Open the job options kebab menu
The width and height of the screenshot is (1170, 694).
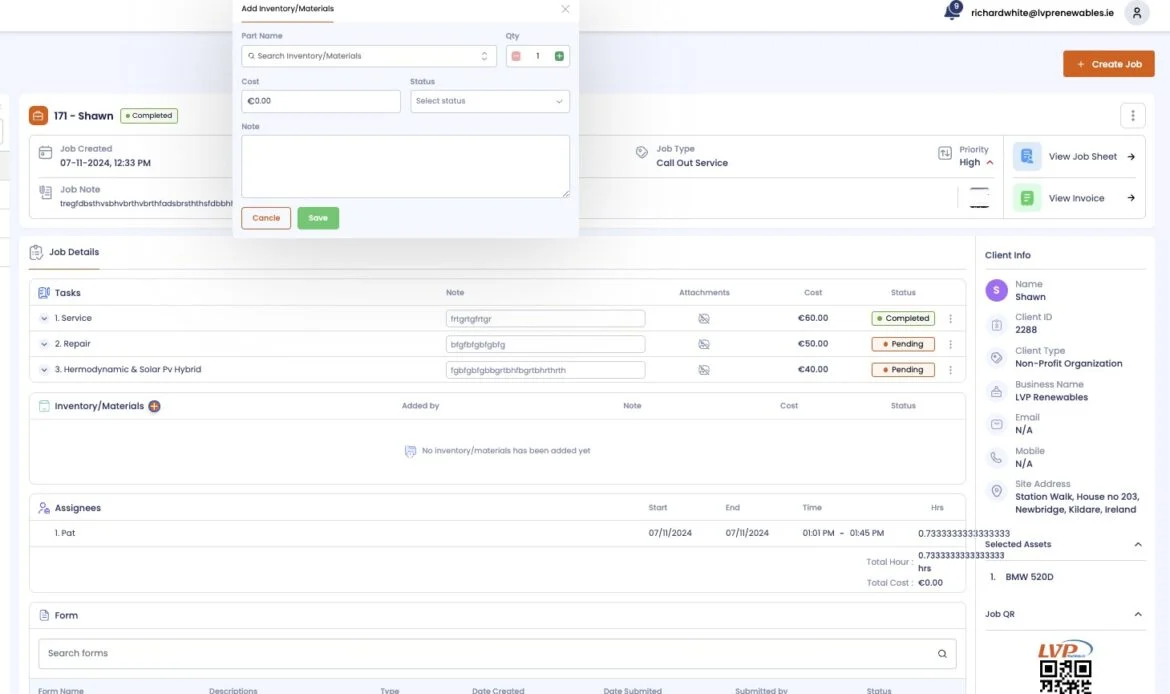click(1132, 116)
